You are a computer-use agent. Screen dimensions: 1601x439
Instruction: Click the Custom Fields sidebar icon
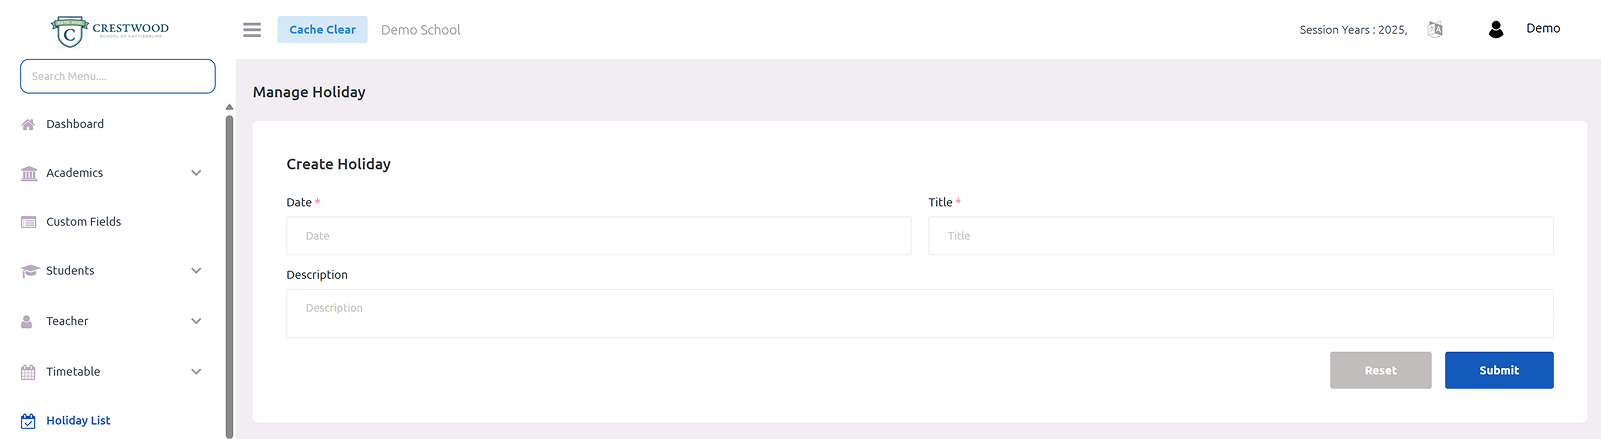[x=28, y=222]
